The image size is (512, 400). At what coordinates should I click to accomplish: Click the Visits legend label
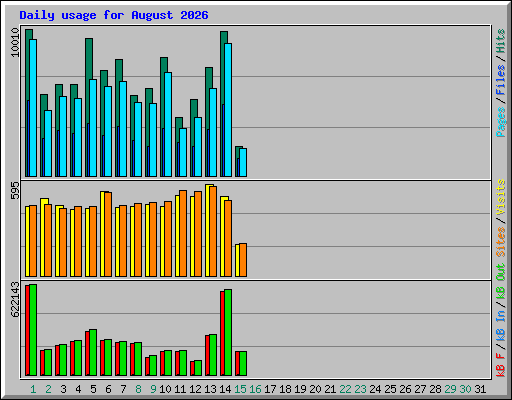tap(501, 197)
